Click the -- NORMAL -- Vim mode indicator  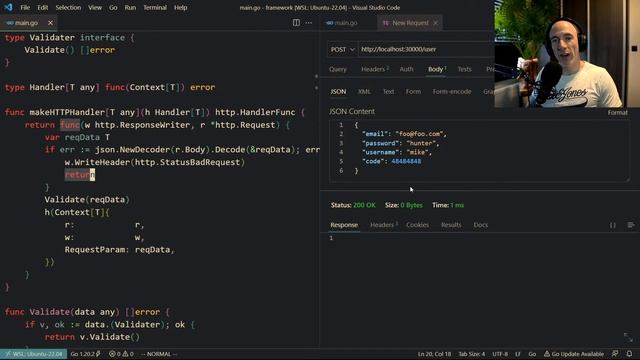tap(158, 354)
